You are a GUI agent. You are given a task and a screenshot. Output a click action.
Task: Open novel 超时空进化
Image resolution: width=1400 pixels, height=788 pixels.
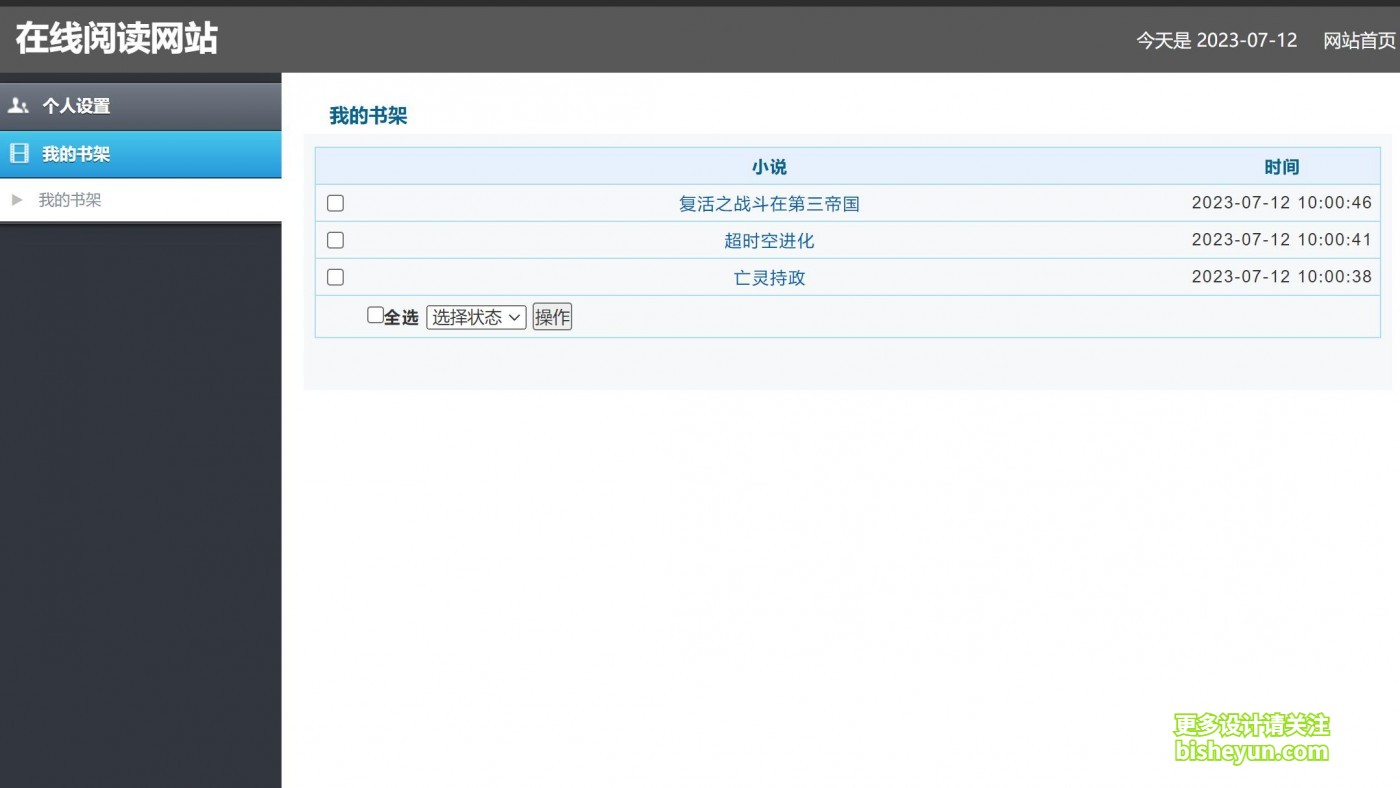[x=769, y=241]
